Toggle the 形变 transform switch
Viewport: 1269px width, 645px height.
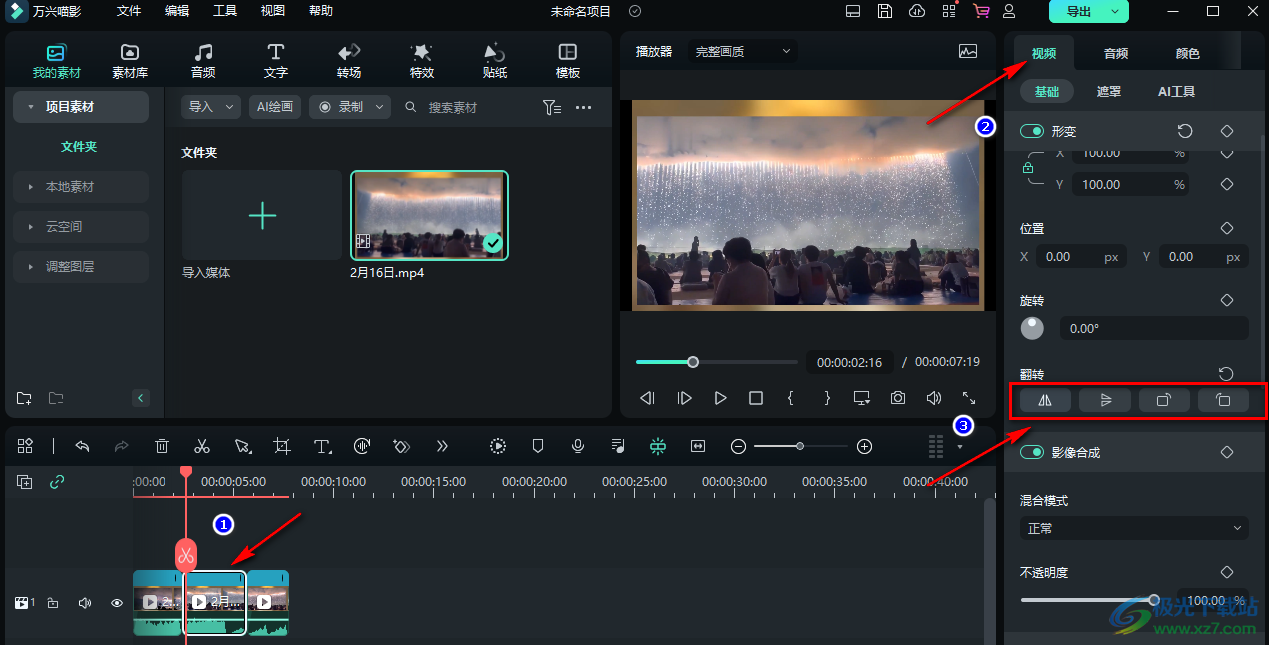click(1032, 131)
